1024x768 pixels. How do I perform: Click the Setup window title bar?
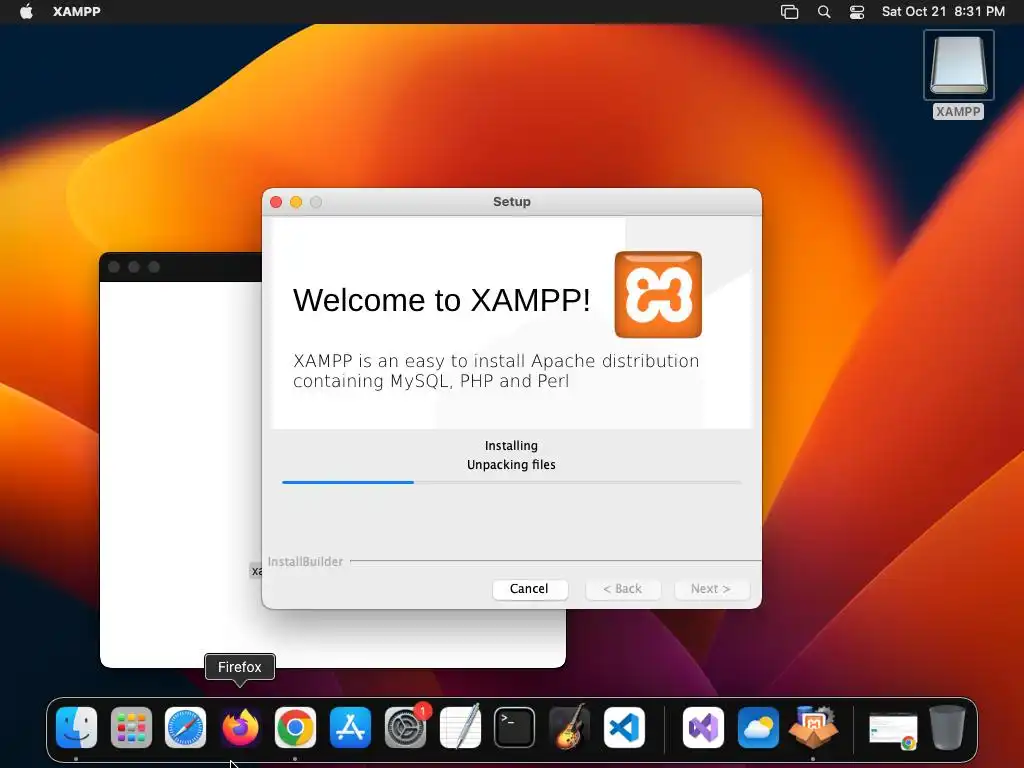point(512,202)
